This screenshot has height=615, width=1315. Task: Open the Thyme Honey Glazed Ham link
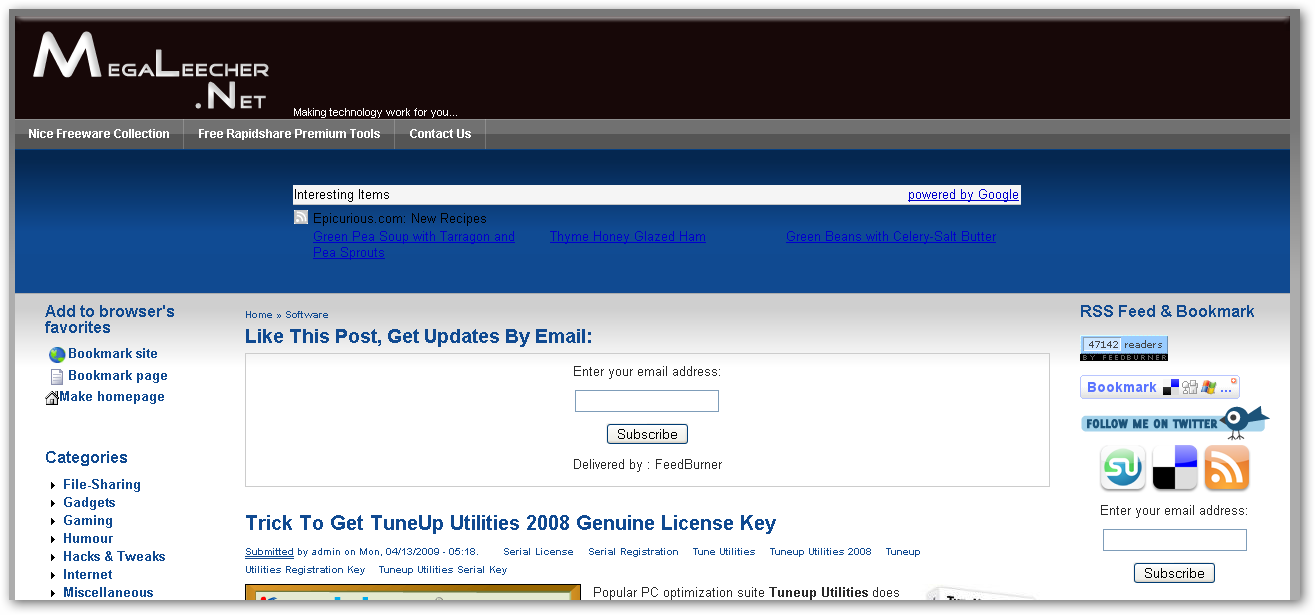[x=627, y=237]
